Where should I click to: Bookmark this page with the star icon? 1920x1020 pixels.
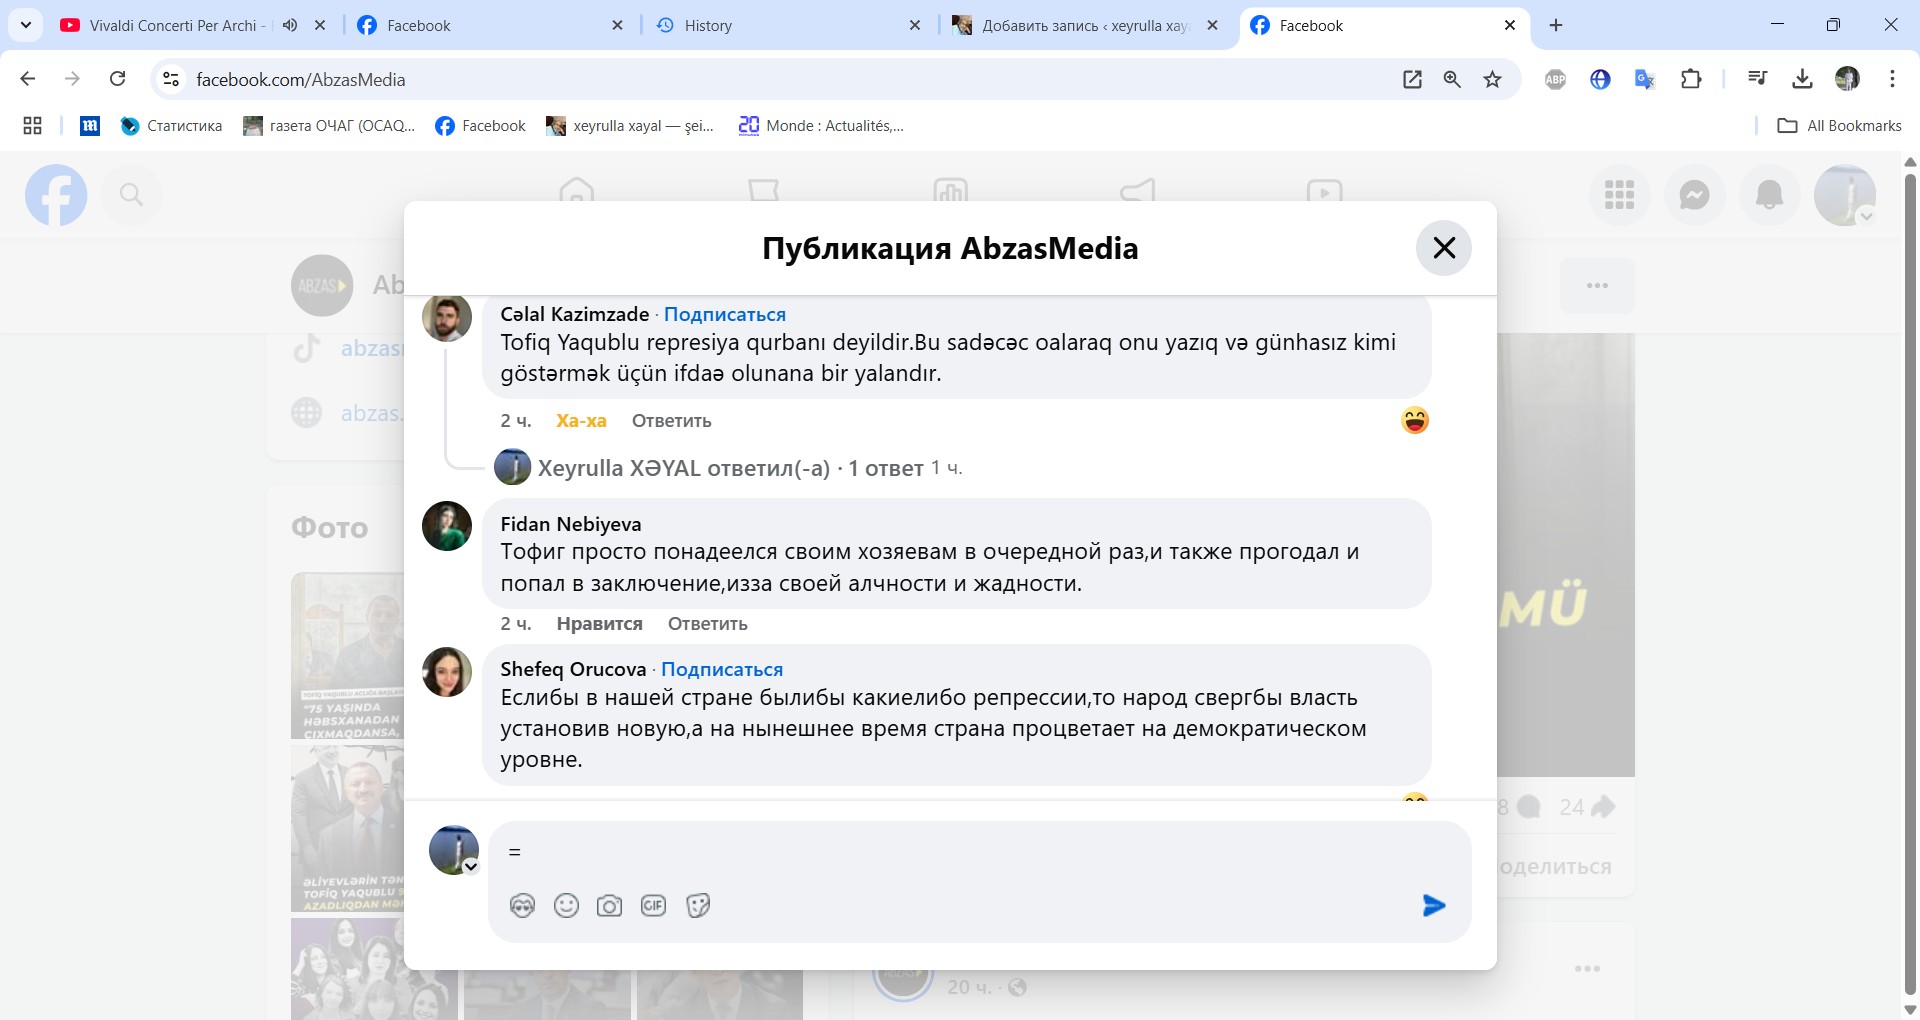[x=1492, y=80]
